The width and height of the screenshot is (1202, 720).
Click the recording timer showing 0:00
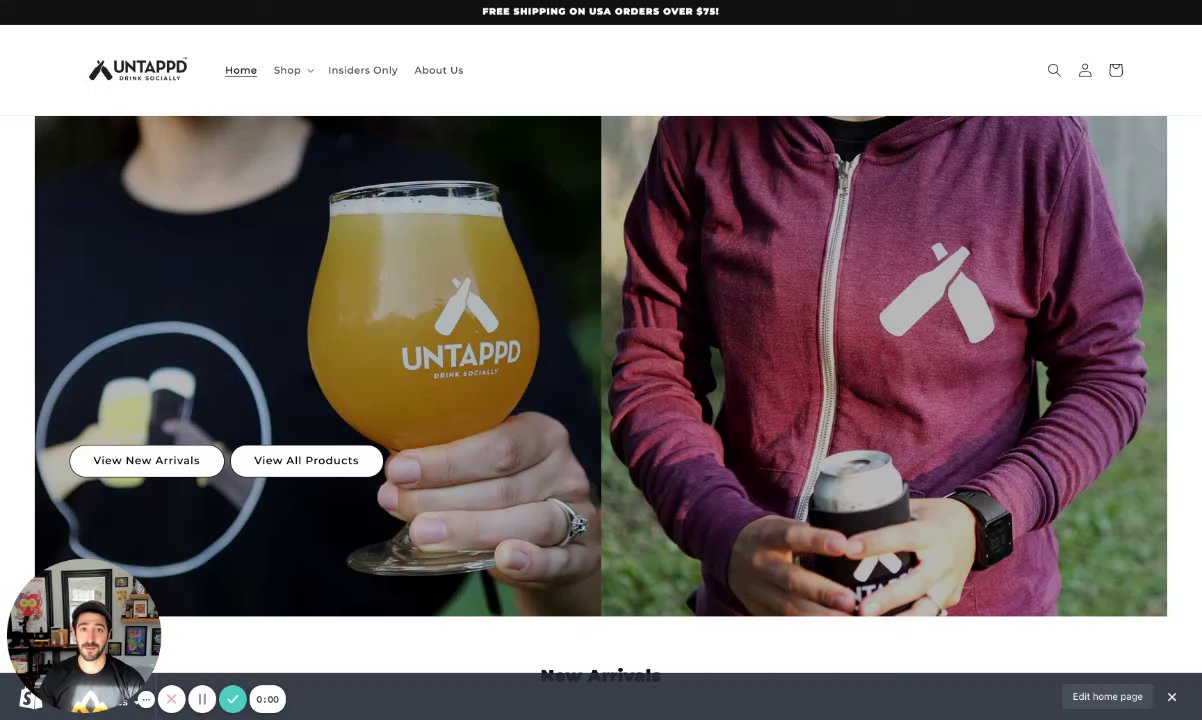[x=267, y=699]
